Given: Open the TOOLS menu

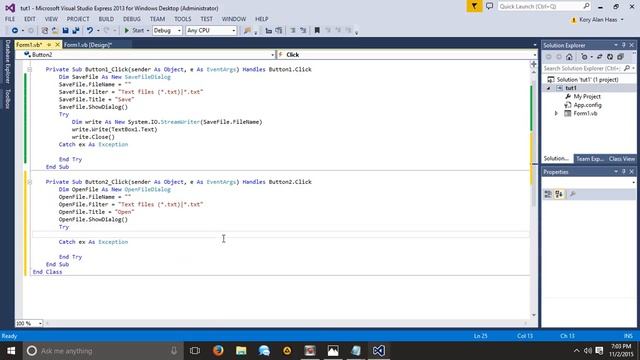Looking at the screenshot, I should 182,19.
